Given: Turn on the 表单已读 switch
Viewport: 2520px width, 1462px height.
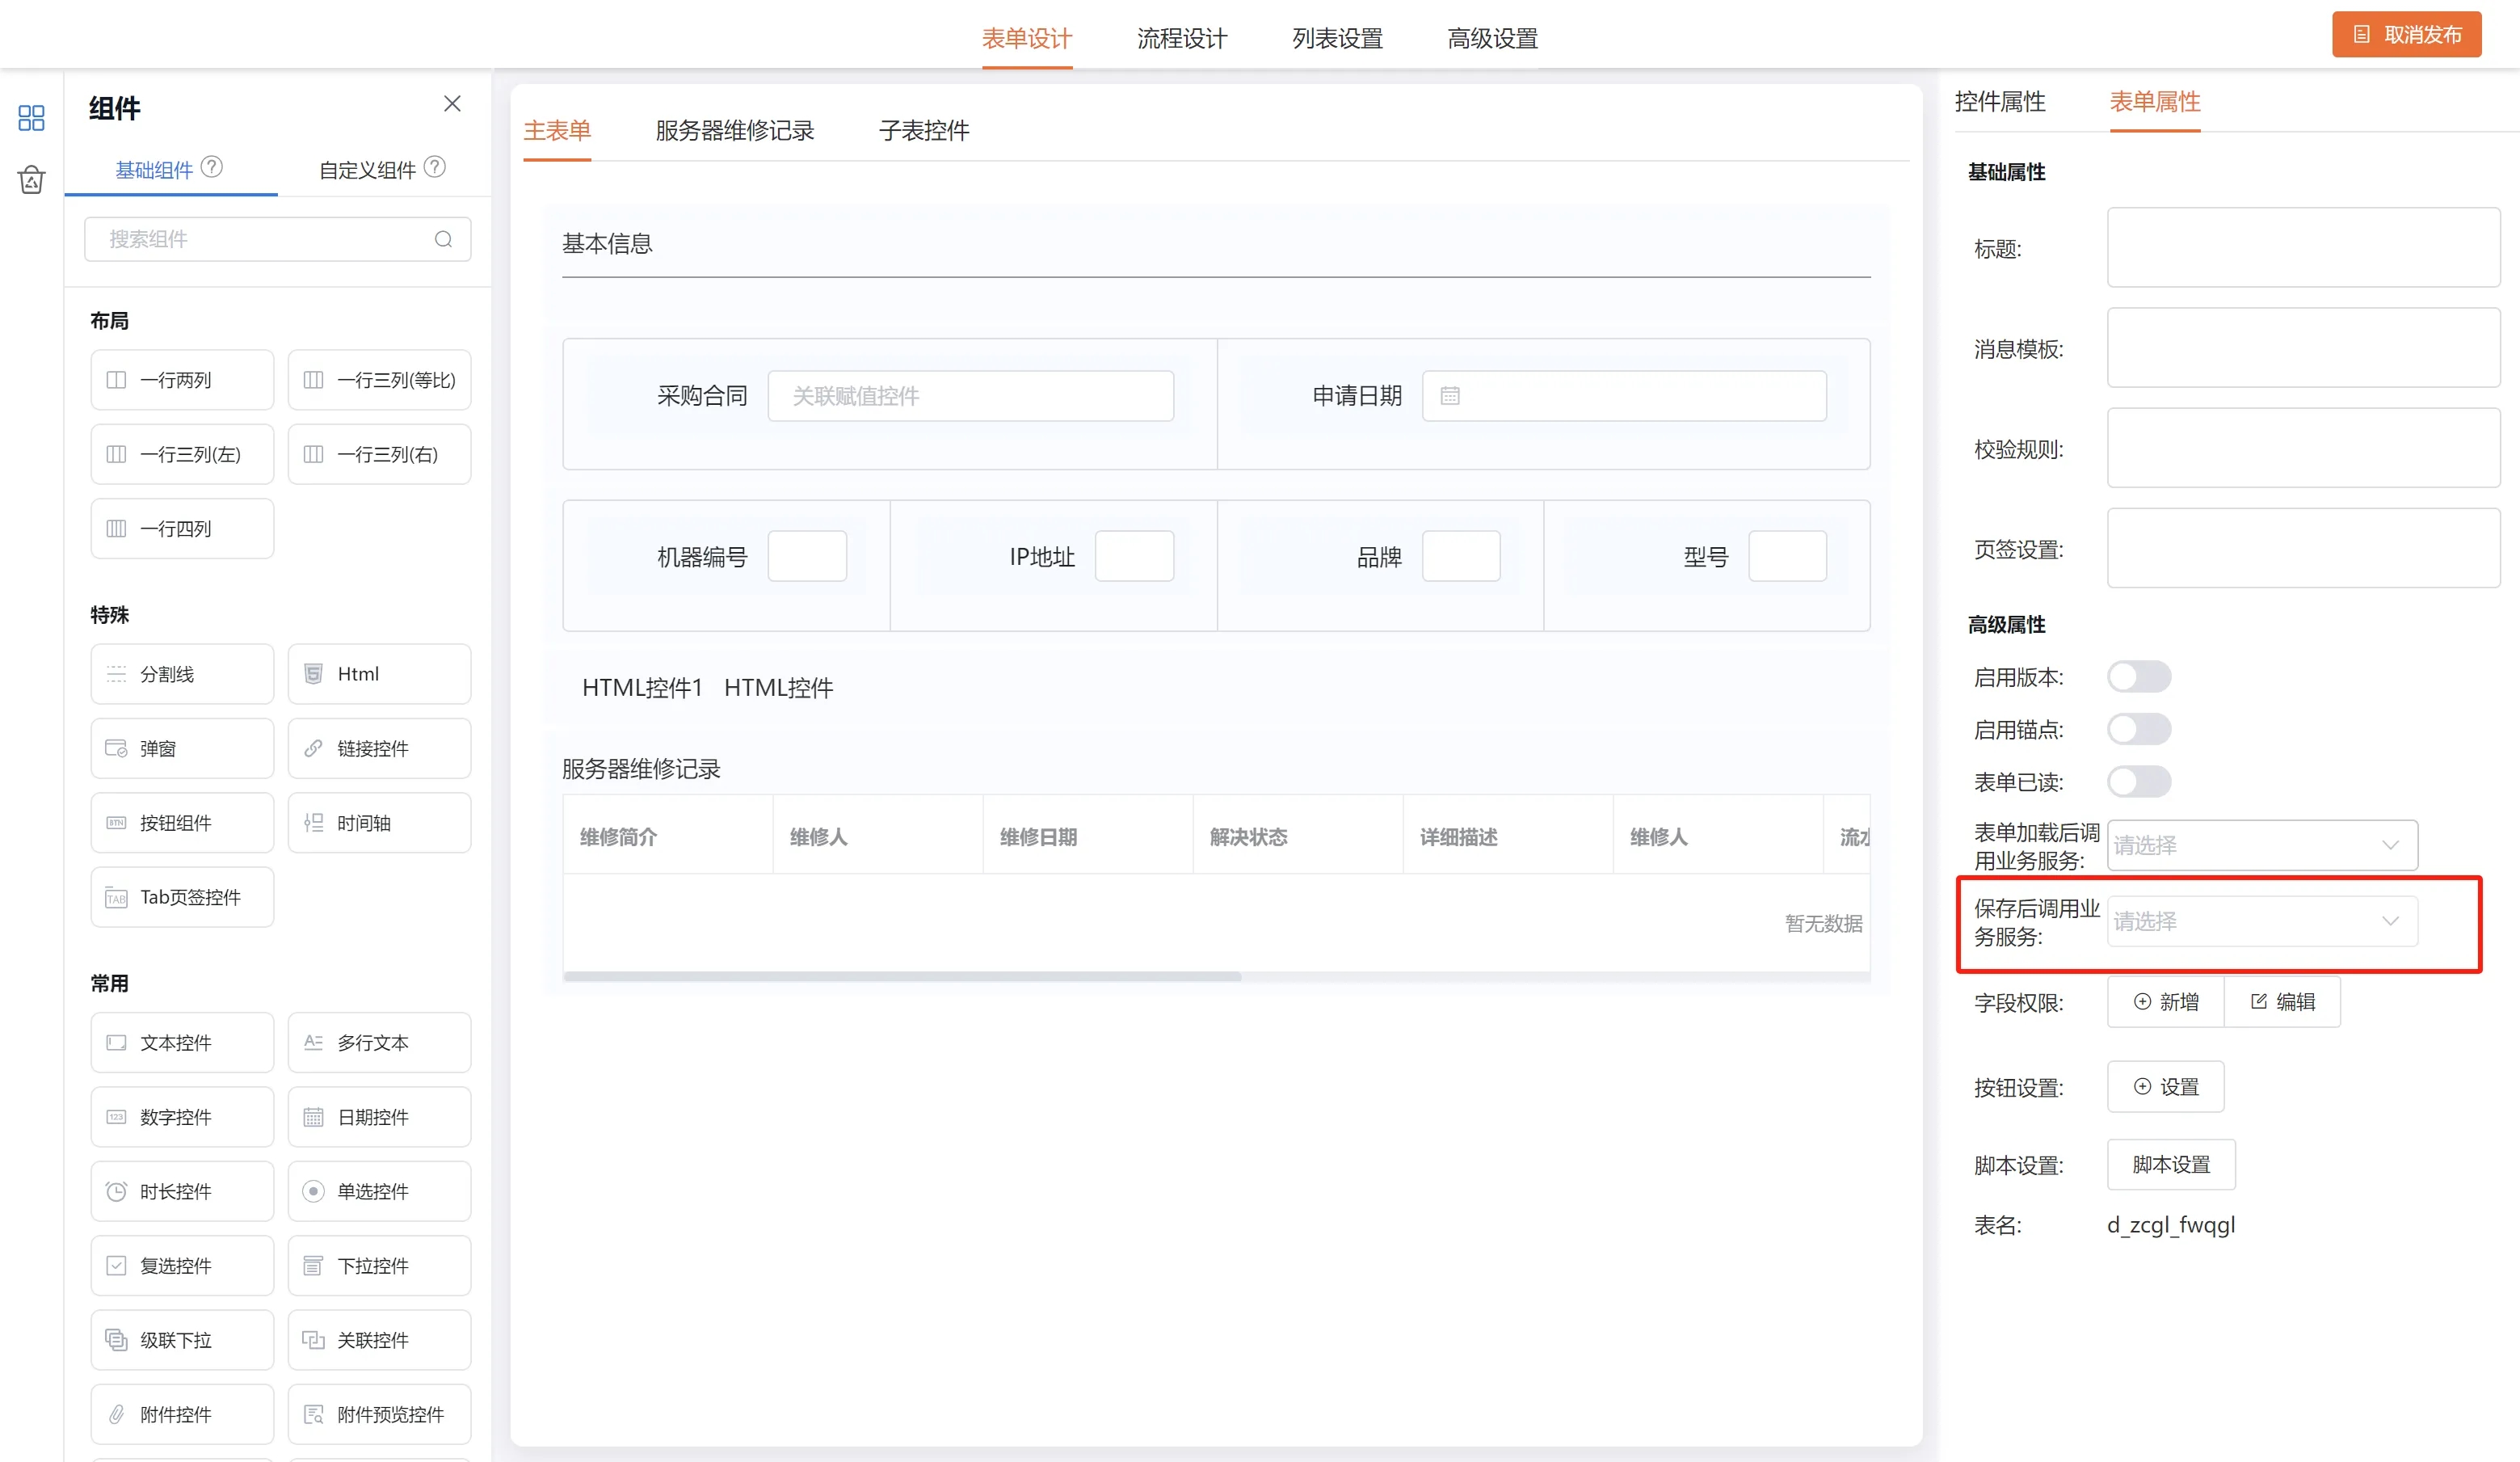Looking at the screenshot, I should tap(2139, 782).
